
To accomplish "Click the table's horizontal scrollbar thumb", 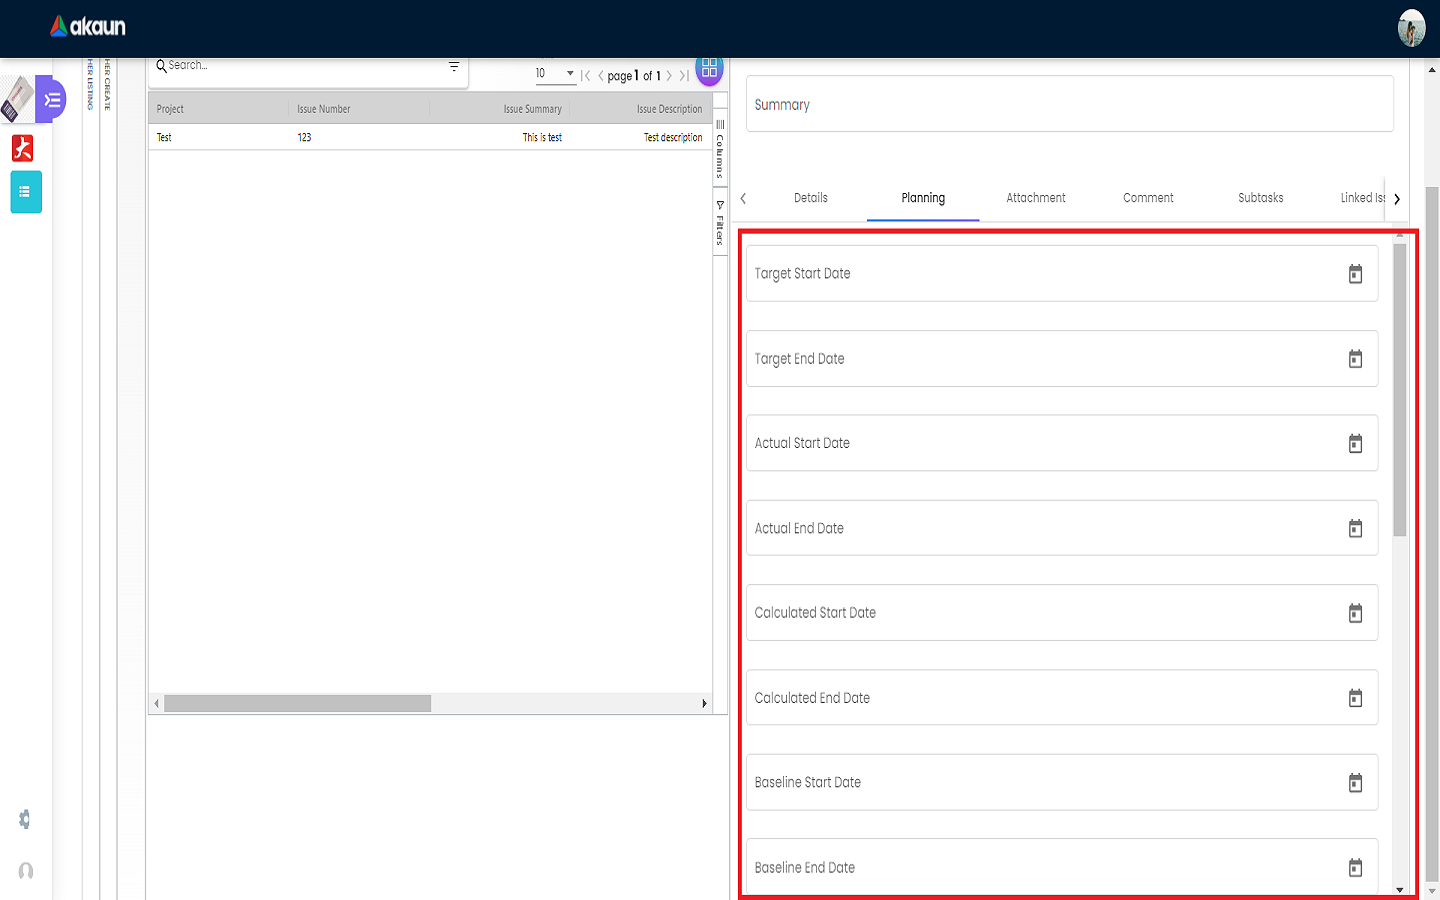I will (x=298, y=704).
